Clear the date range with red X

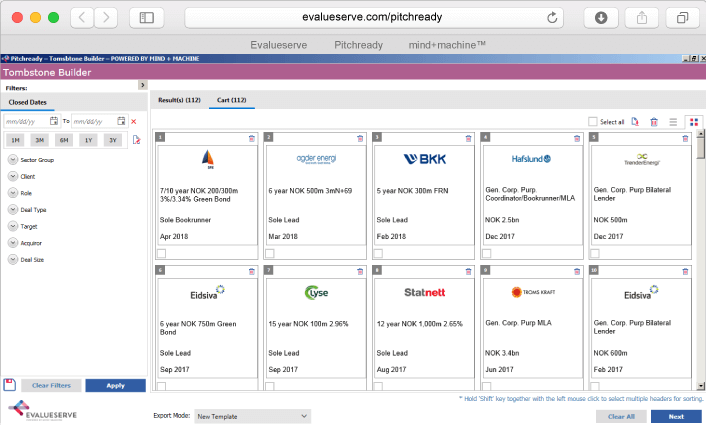[134, 121]
